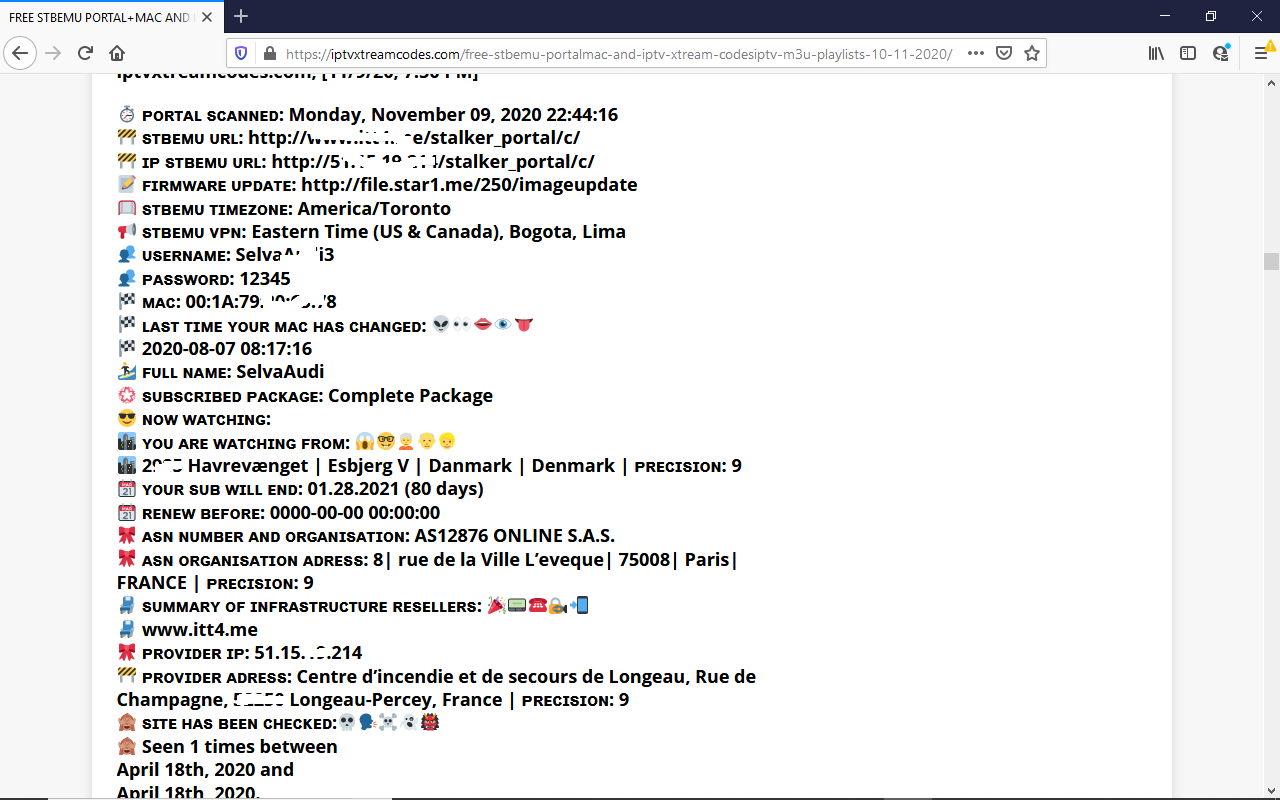Click password value 12345
This screenshot has height=800, width=1280.
coord(265,279)
